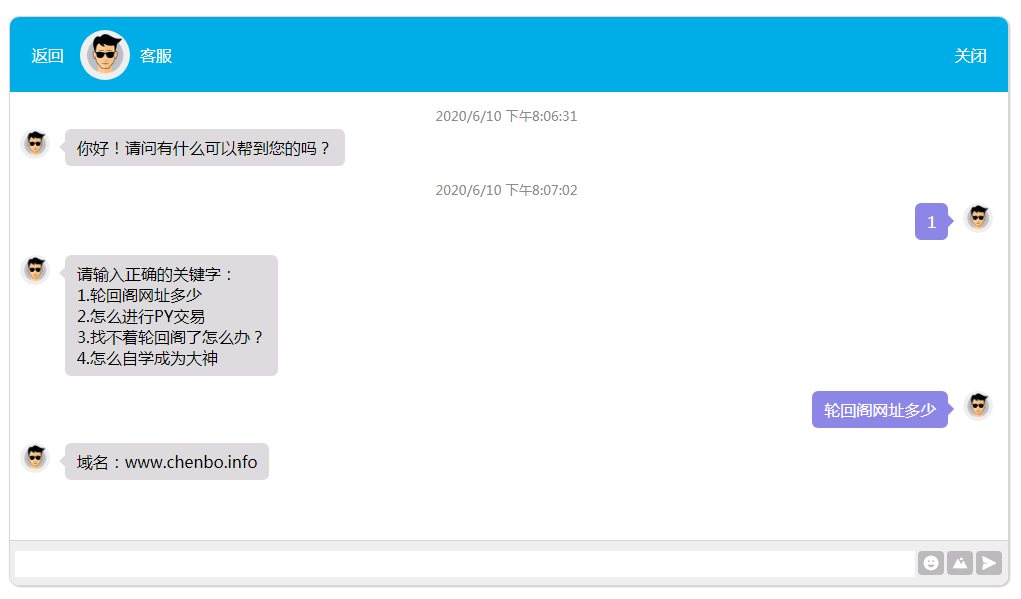
Task: Click the purple 轮回阁网址多少 message bubble
Action: pos(880,410)
